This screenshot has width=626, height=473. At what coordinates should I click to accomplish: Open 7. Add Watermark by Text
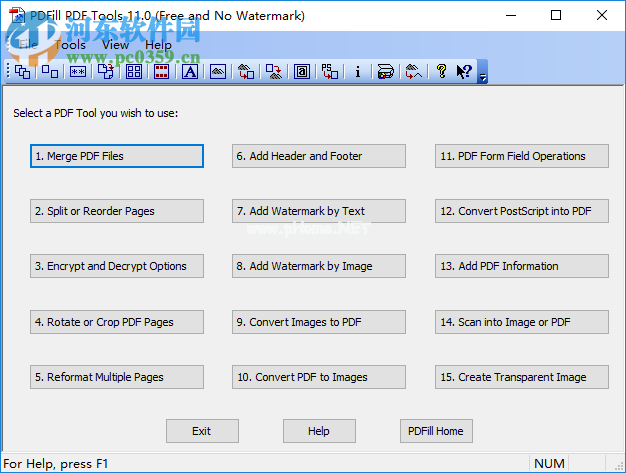319,211
